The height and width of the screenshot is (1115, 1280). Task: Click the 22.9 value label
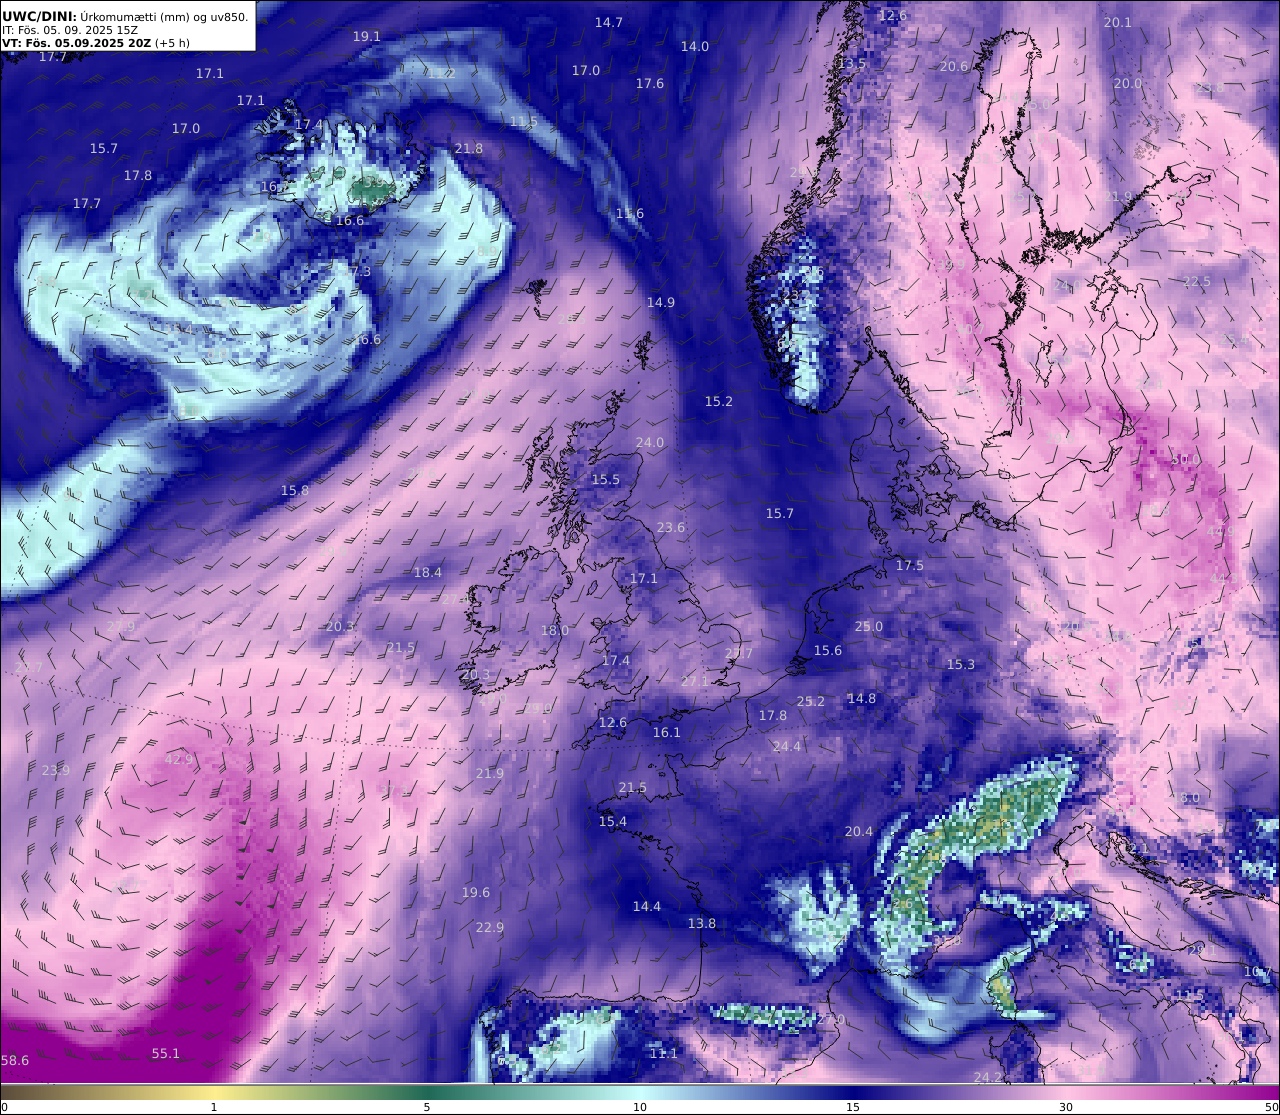(490, 927)
